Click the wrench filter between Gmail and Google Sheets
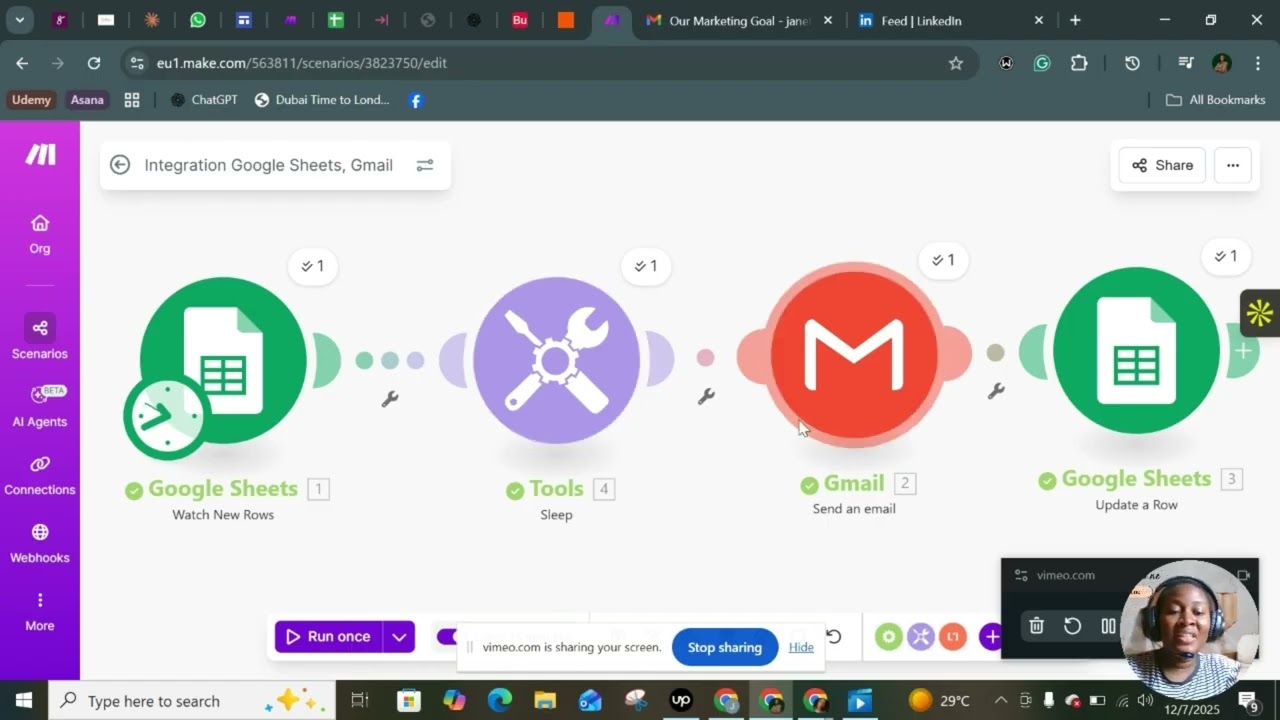This screenshot has height=720, width=1280. tap(996, 391)
